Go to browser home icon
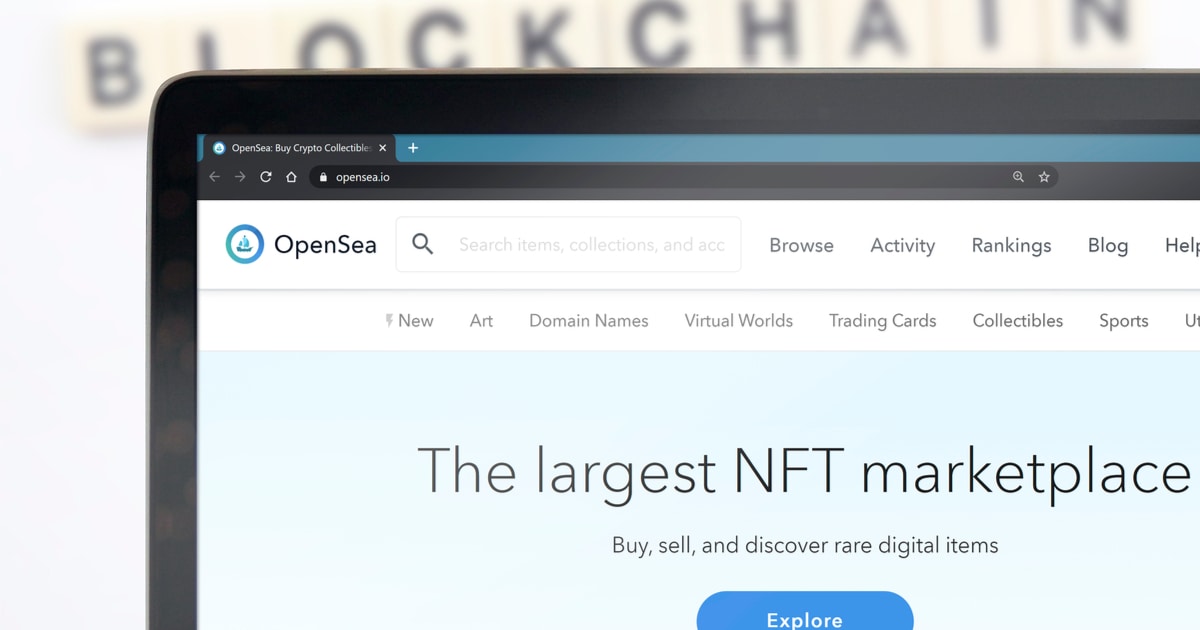Image resolution: width=1200 pixels, height=630 pixels. click(291, 177)
